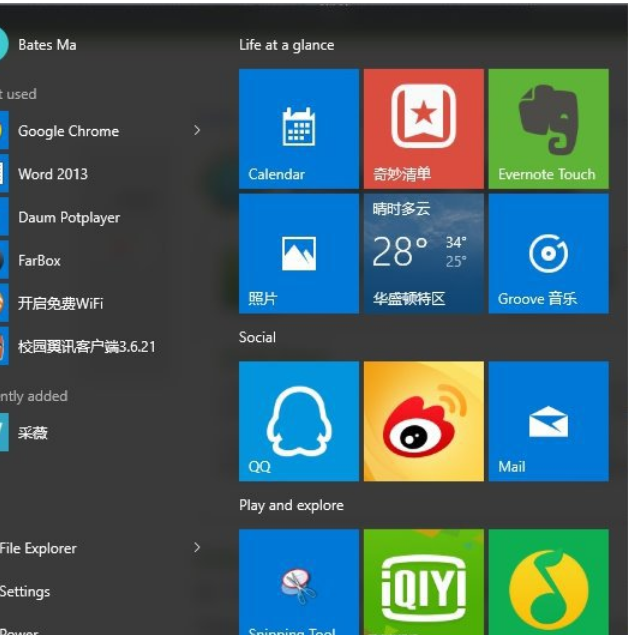Launch the Evernote Touch tile
The width and height of the screenshot is (628, 635).
(x=549, y=129)
